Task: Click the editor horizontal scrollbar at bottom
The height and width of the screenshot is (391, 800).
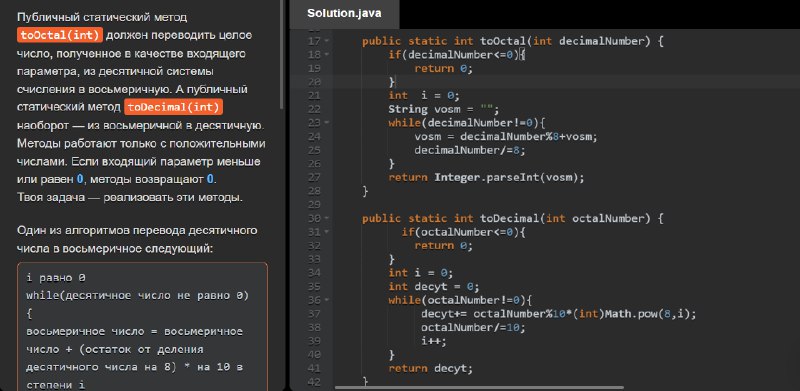Action: coord(479,388)
